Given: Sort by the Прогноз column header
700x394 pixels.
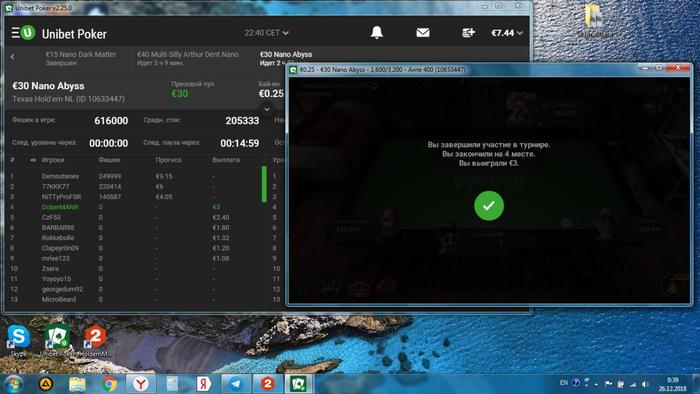Looking at the screenshot, I should click(x=168, y=160).
